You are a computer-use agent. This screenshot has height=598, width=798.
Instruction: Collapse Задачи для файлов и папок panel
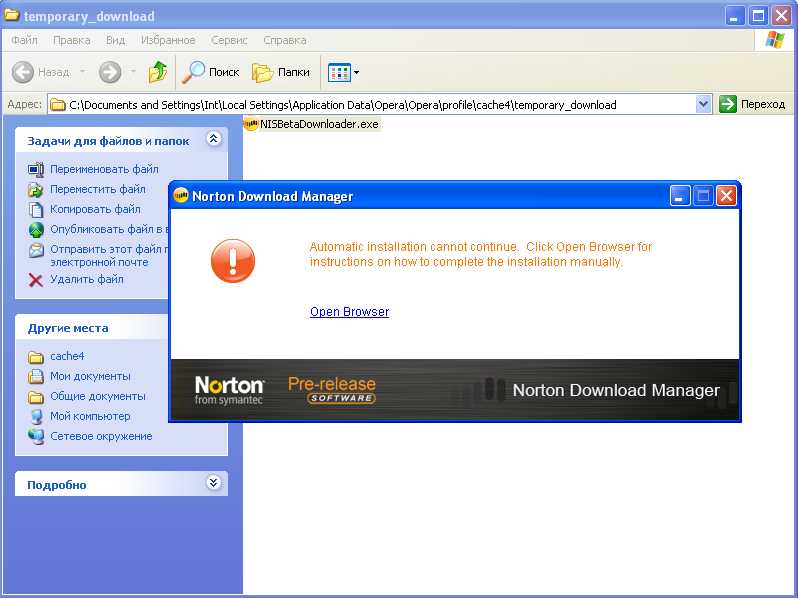tap(214, 138)
